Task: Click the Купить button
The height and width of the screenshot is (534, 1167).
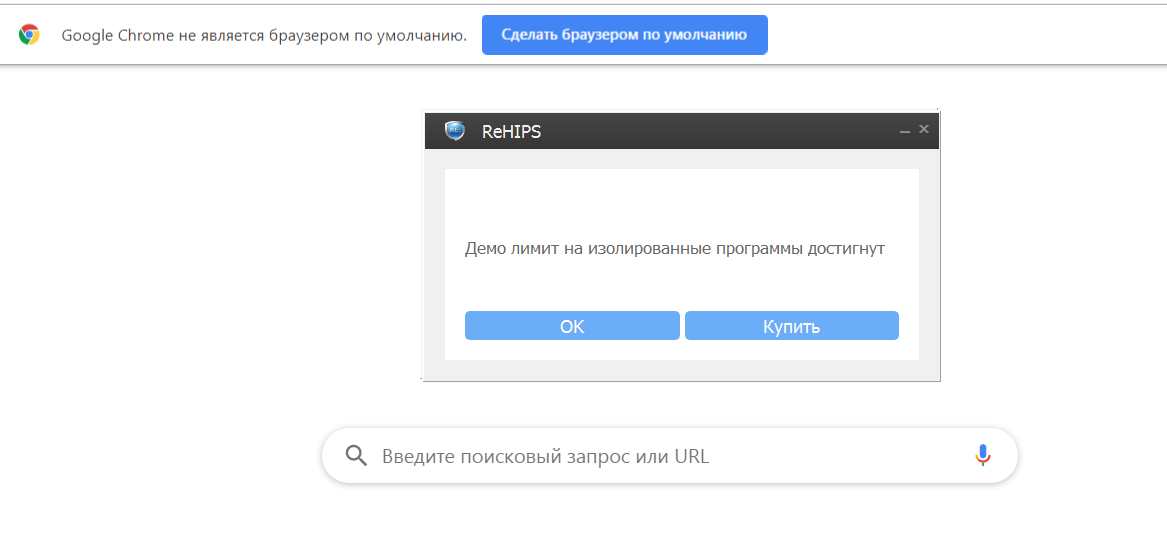Action: 791,326
